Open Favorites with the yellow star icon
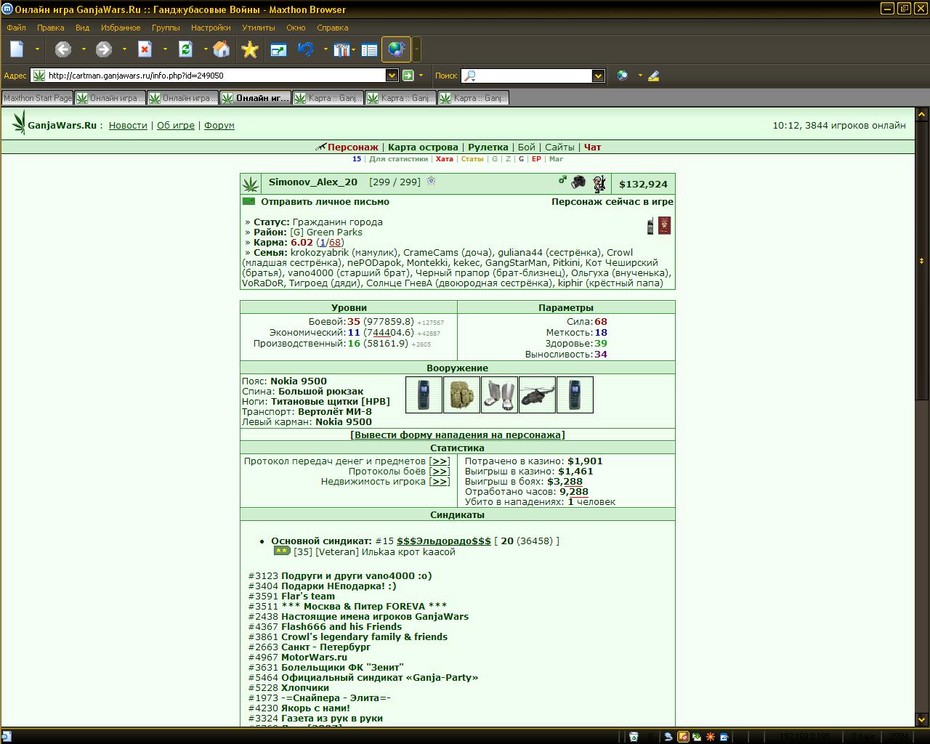This screenshot has height=744, width=930. (250, 49)
